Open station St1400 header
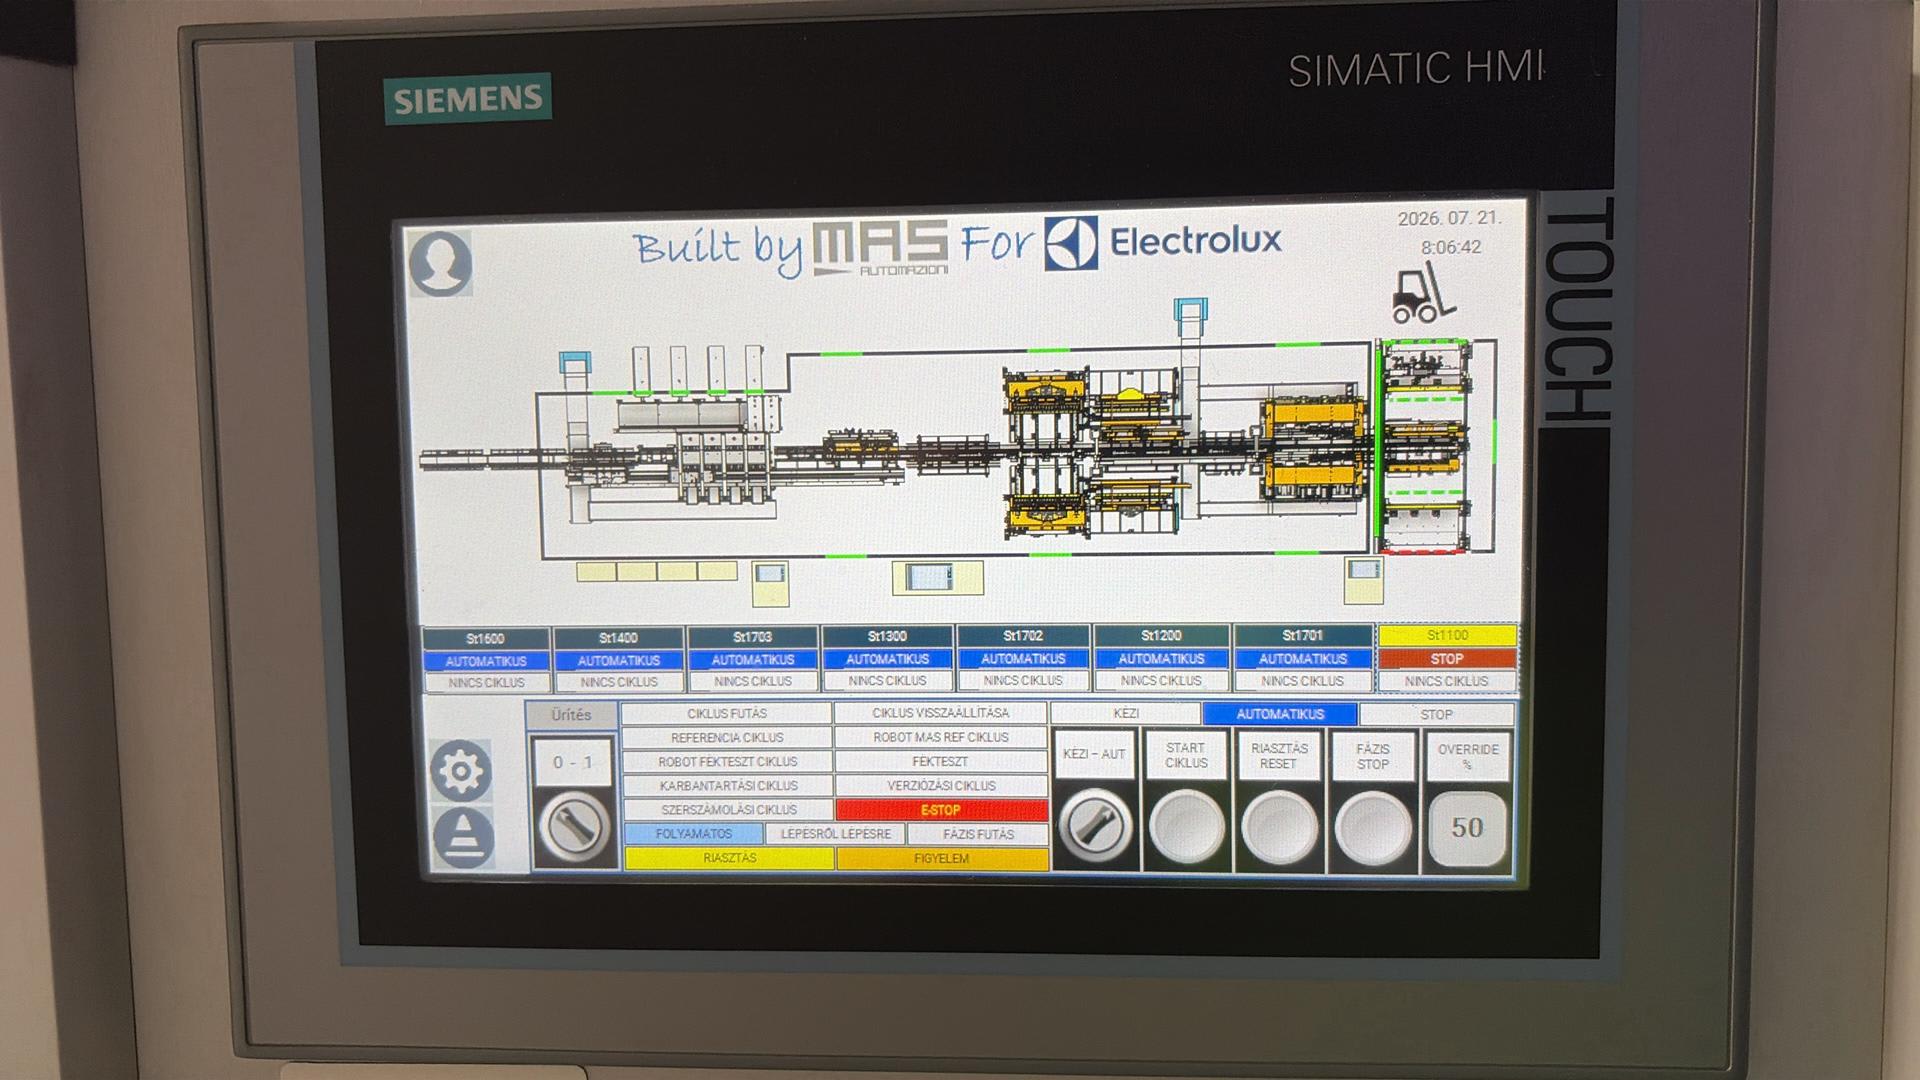1920x1080 pixels. 618,637
